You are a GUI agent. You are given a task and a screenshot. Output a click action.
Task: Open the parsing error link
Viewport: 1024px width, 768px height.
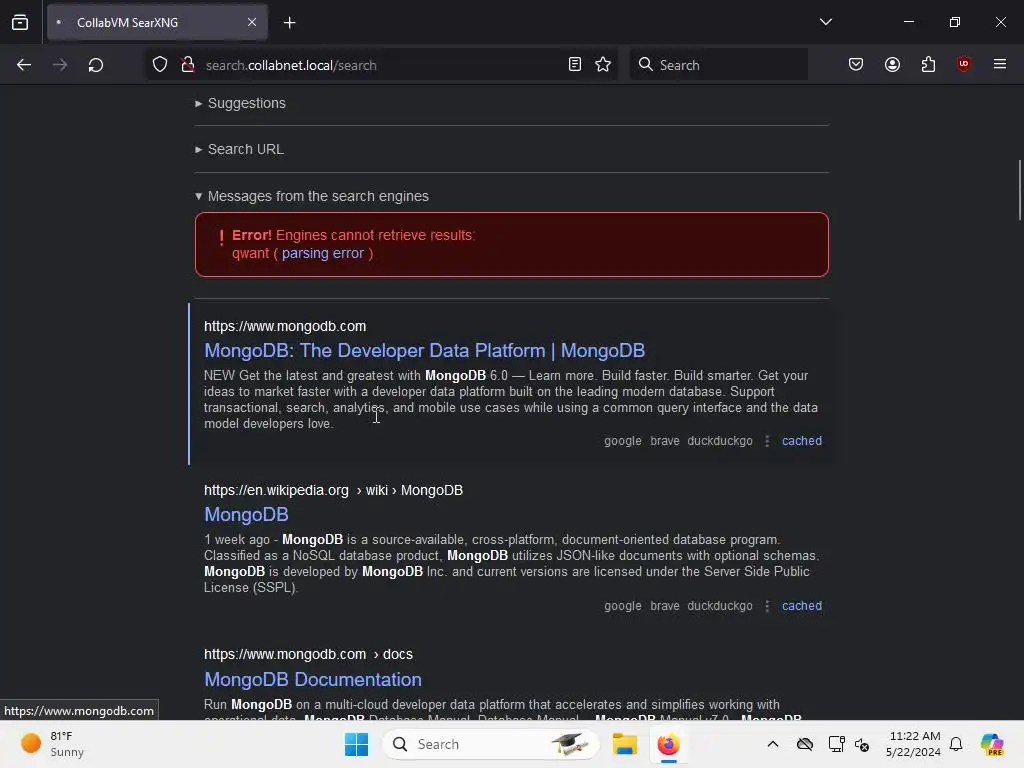click(x=323, y=253)
